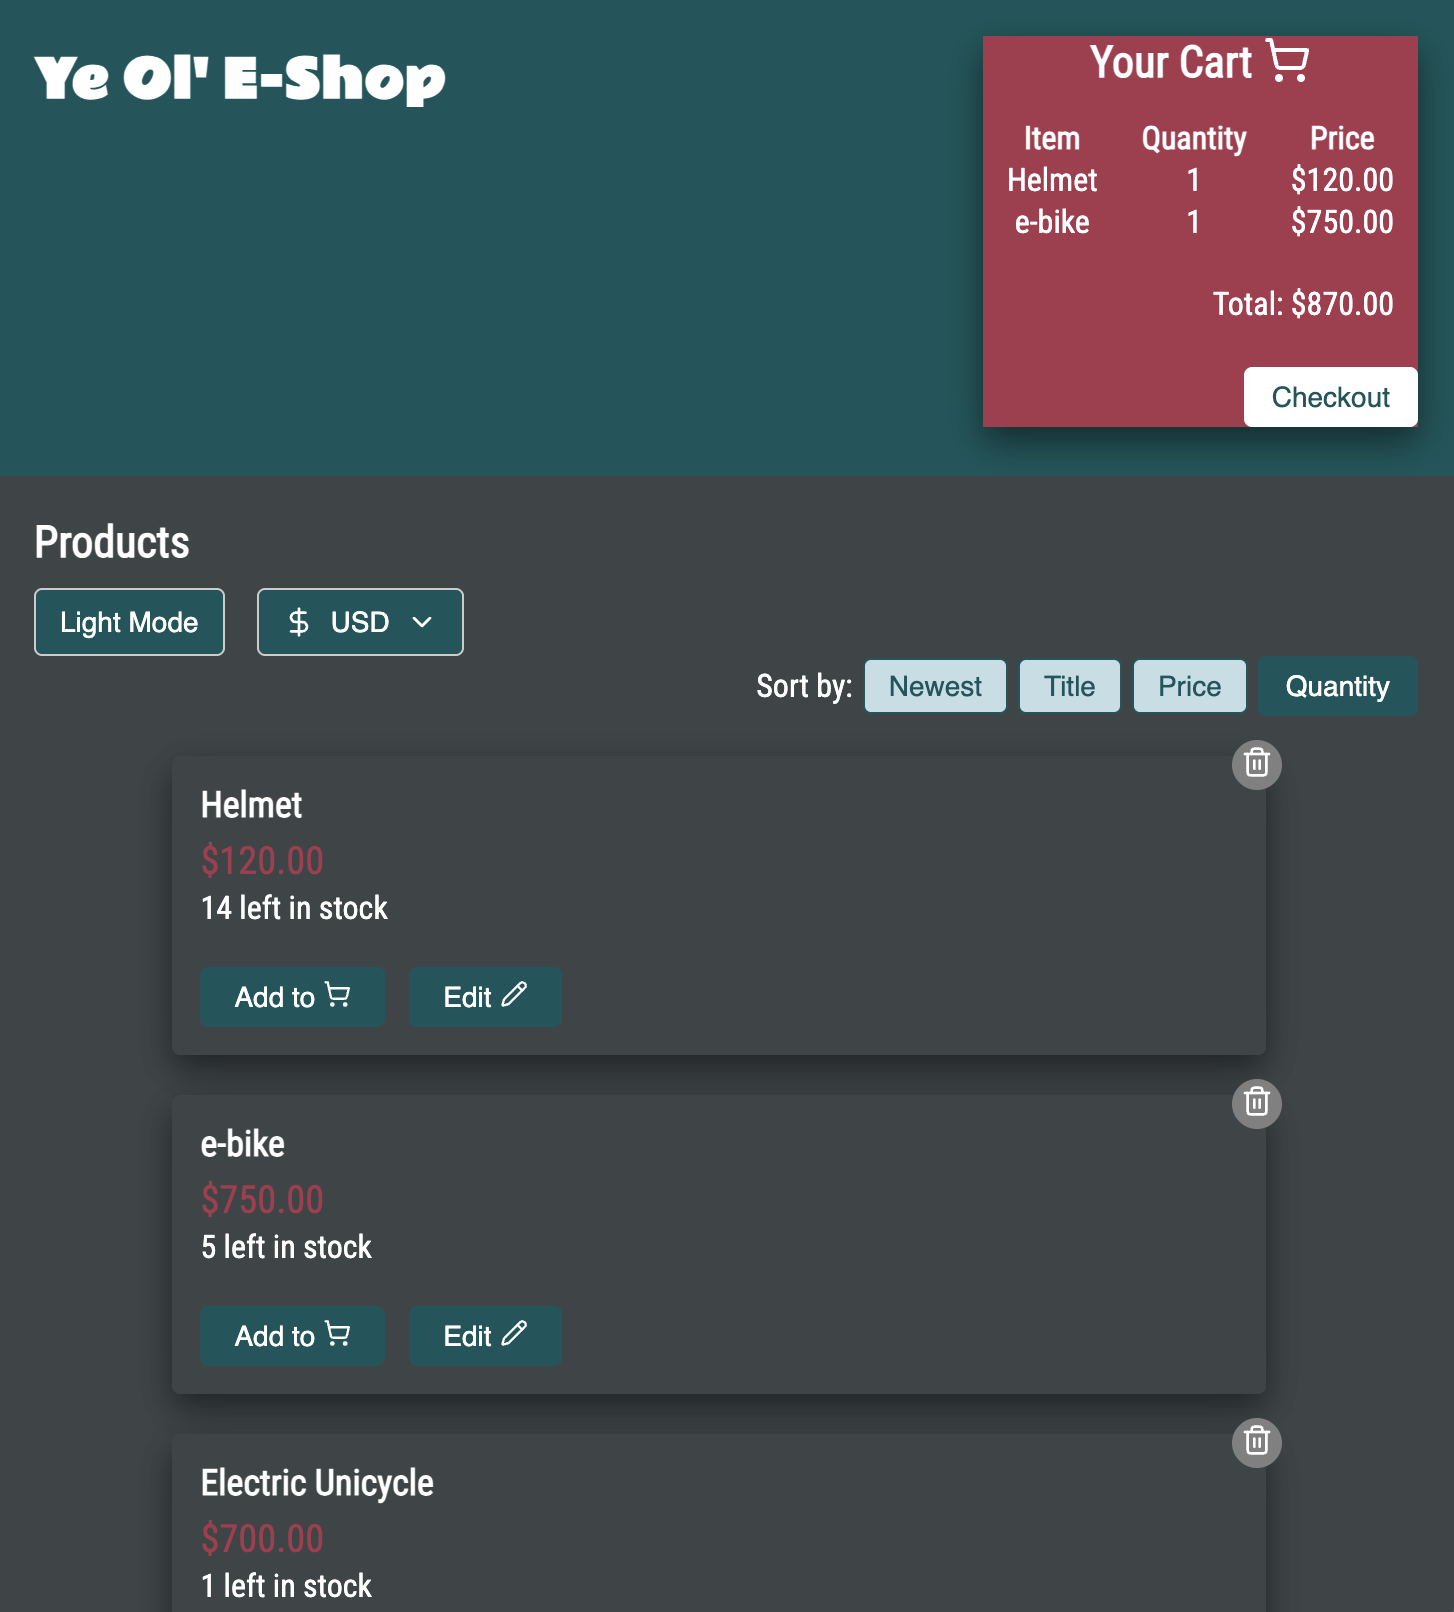1454x1612 pixels.
Task: Click the pencil icon on e-bike's Edit button
Action: pyautogui.click(x=514, y=1334)
